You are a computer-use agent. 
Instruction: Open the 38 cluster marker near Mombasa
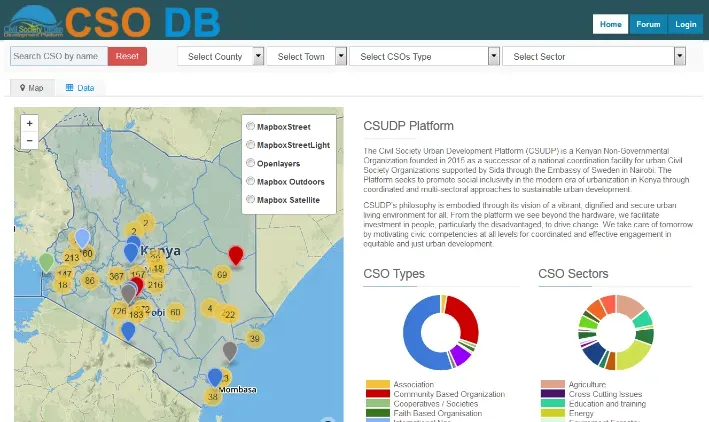[x=213, y=397]
